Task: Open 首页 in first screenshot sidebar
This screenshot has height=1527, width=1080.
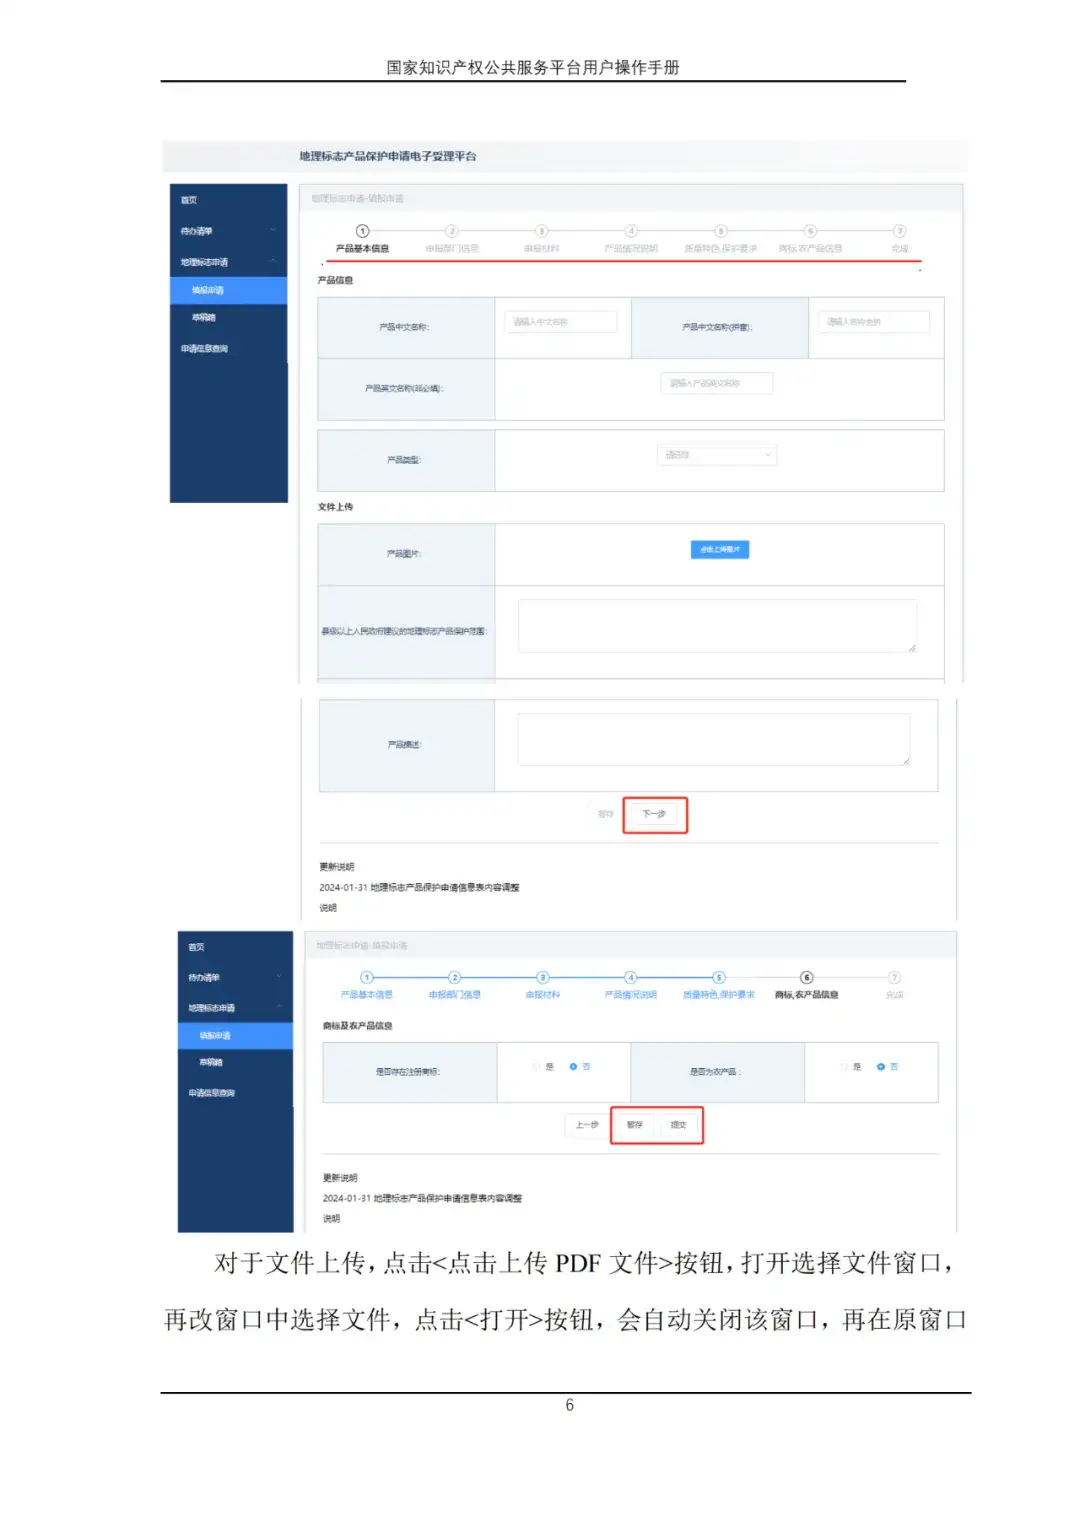Action: pyautogui.click(x=189, y=200)
